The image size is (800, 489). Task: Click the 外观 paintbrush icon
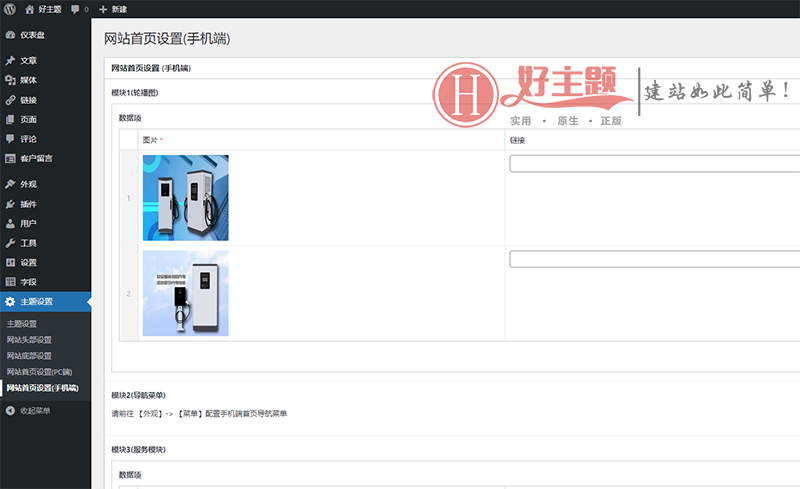pyautogui.click(x=10, y=184)
